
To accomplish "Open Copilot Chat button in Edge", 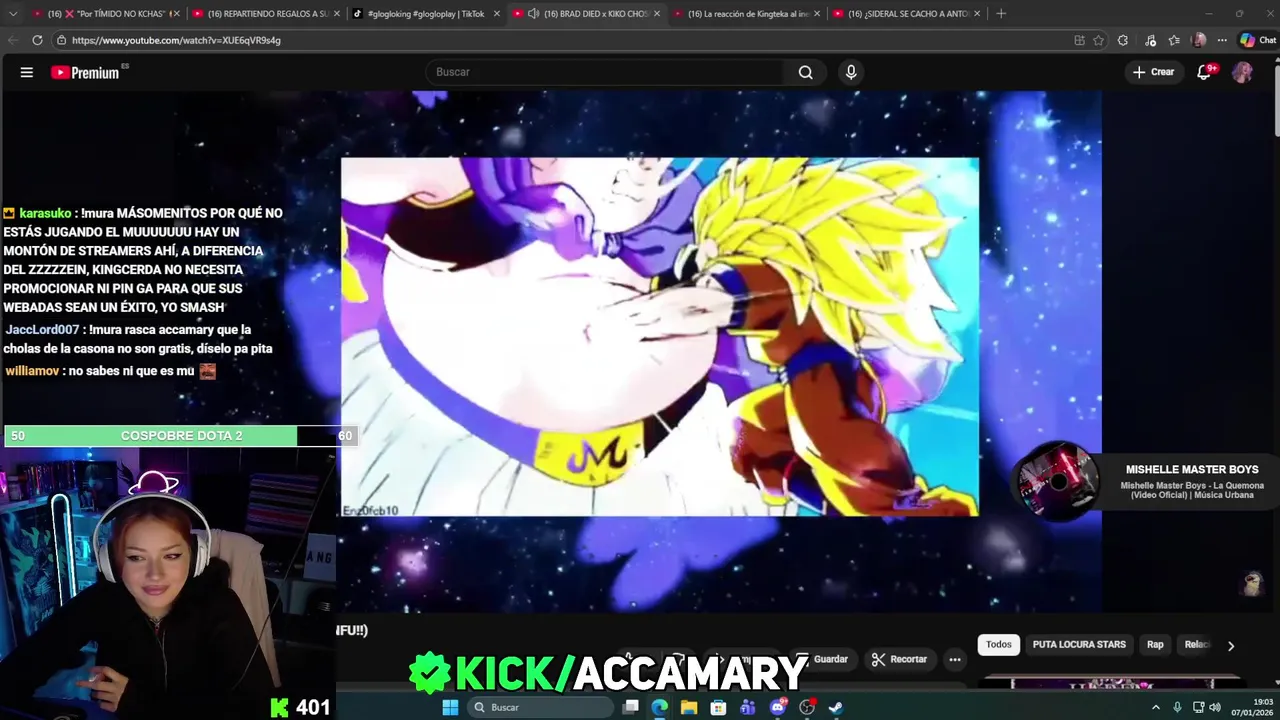I will click(1257, 40).
